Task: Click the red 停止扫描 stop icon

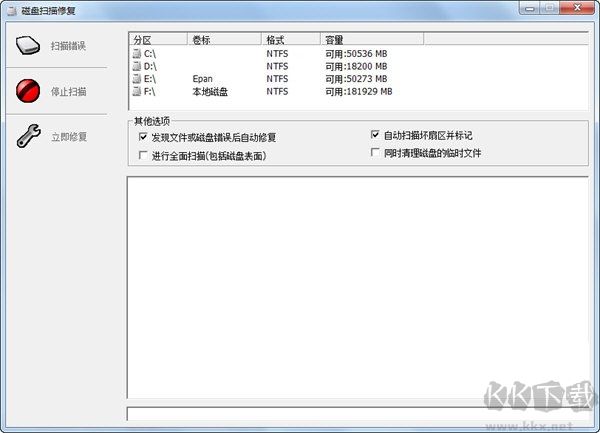Action: coord(28,91)
